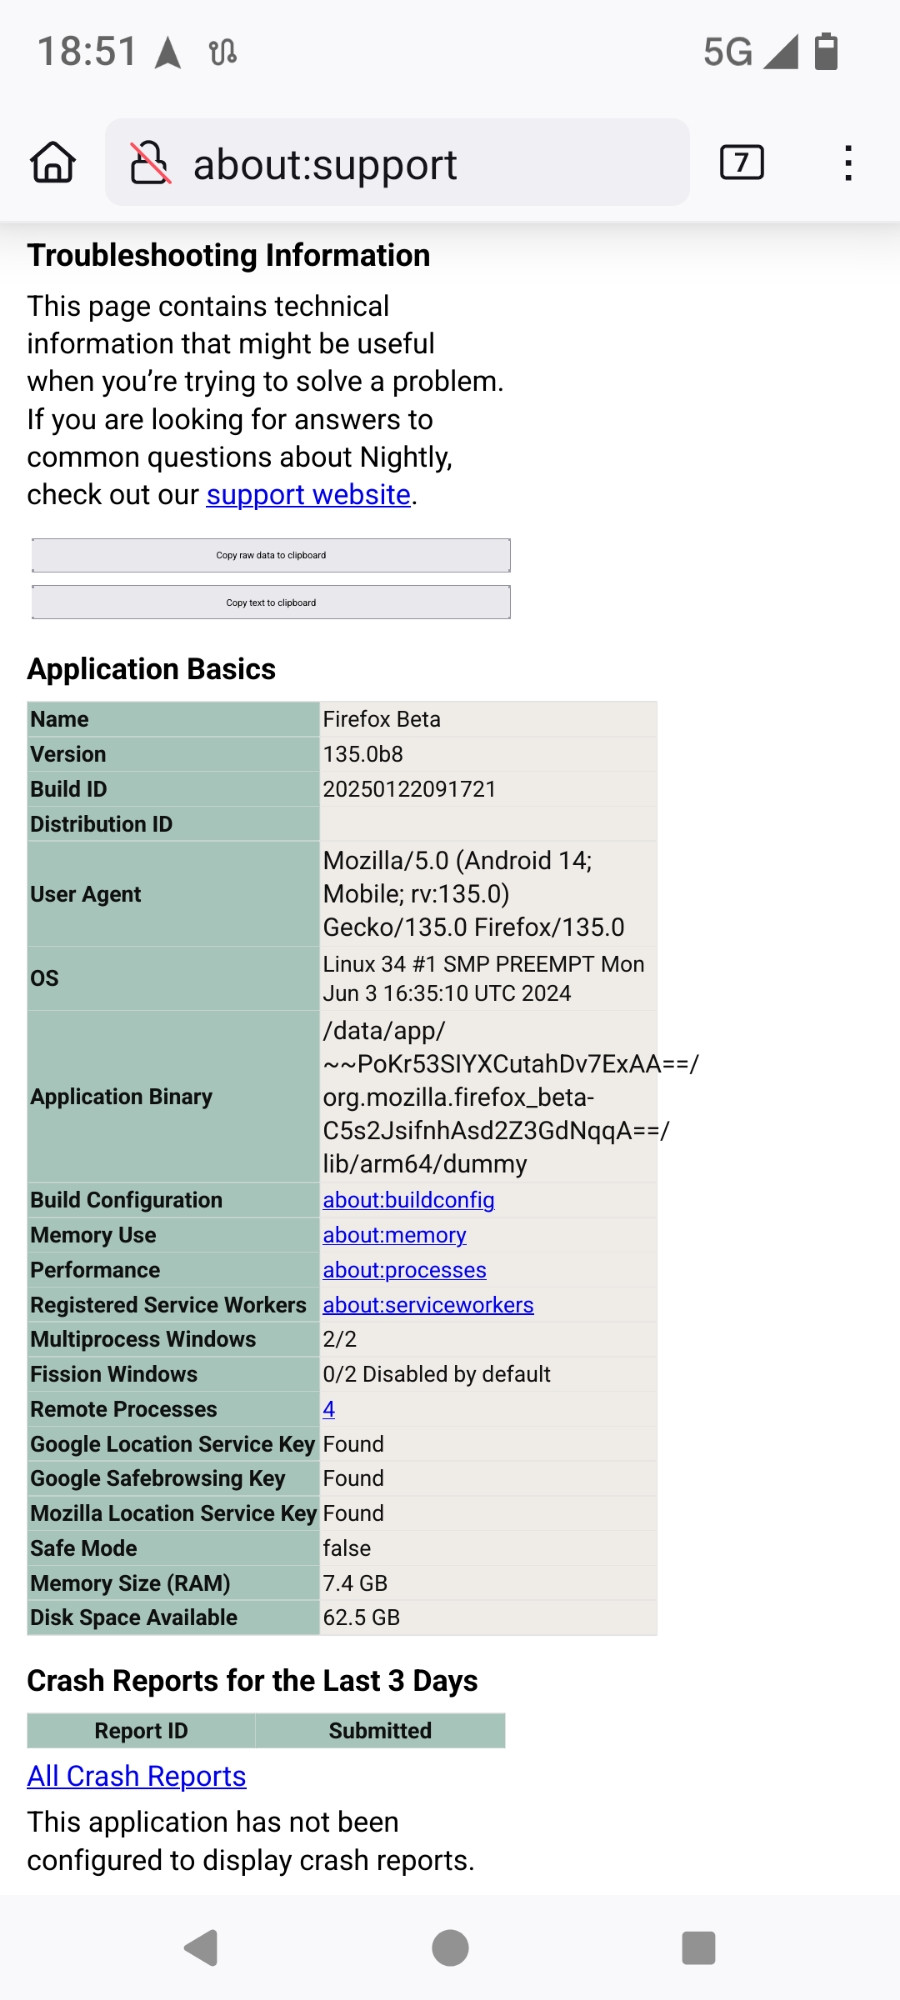Select the Firefox Beta name value
Viewport: 900px width, 2000px height.
[x=381, y=719]
